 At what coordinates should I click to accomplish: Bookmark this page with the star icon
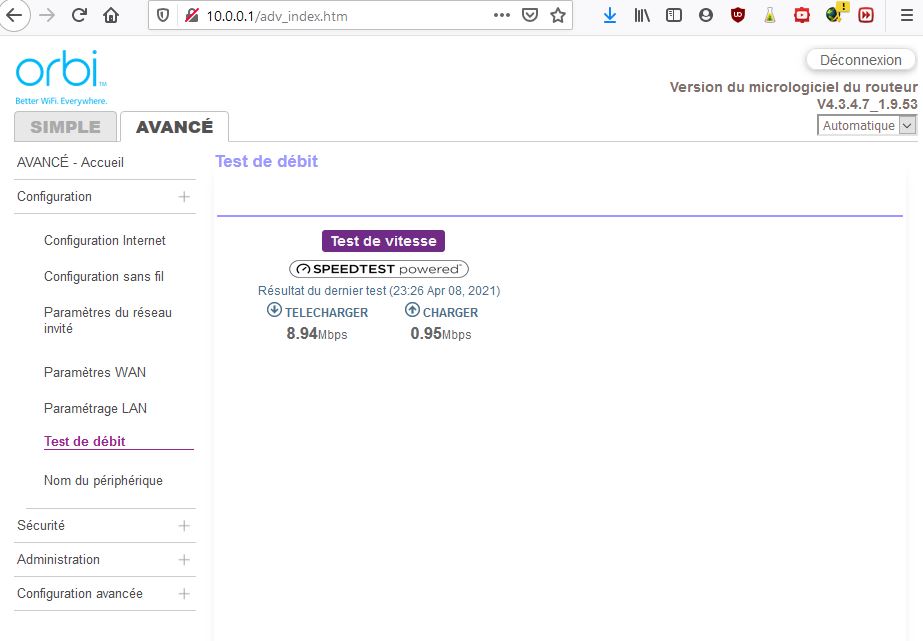point(558,16)
